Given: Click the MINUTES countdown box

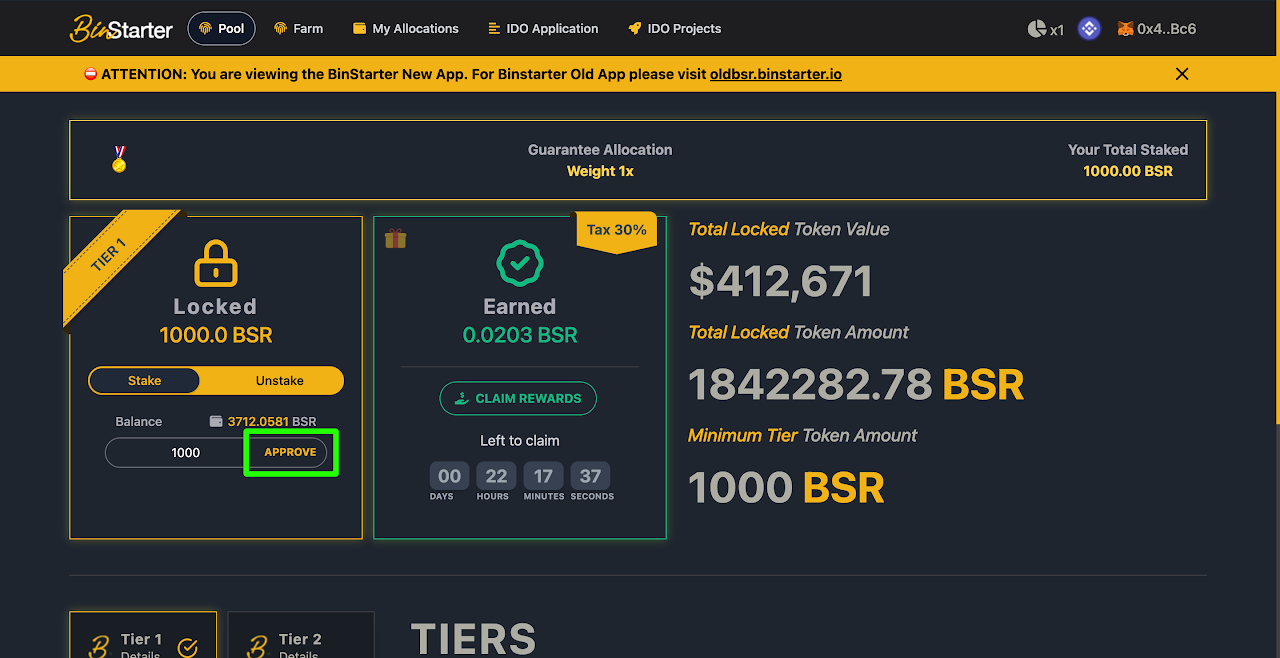Looking at the screenshot, I should (543, 476).
